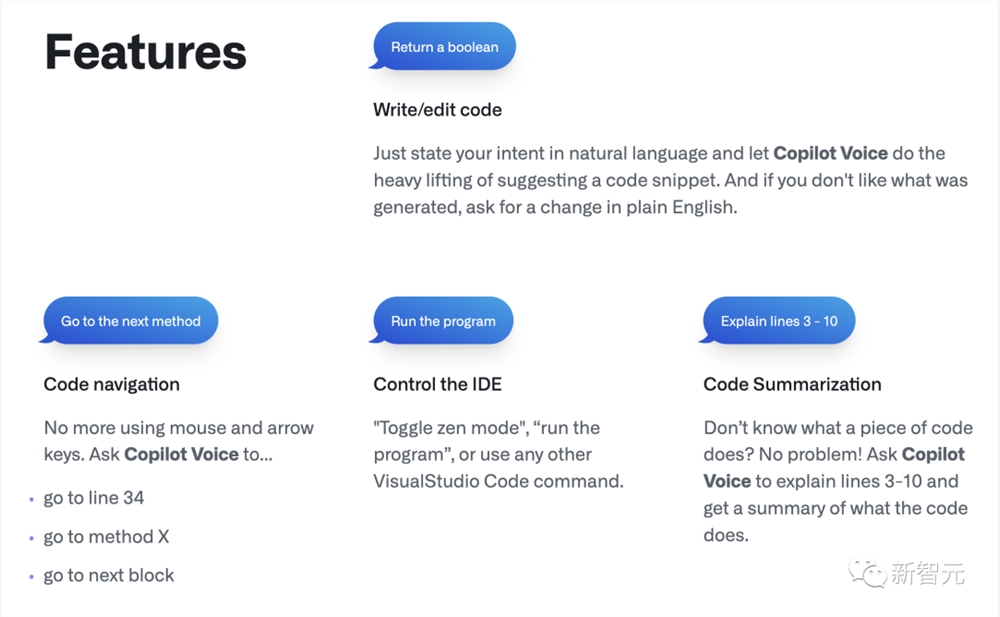Click bullet dot beside 'go to line 34'
Viewport: 1000px width, 617px height.
[x=31, y=500]
